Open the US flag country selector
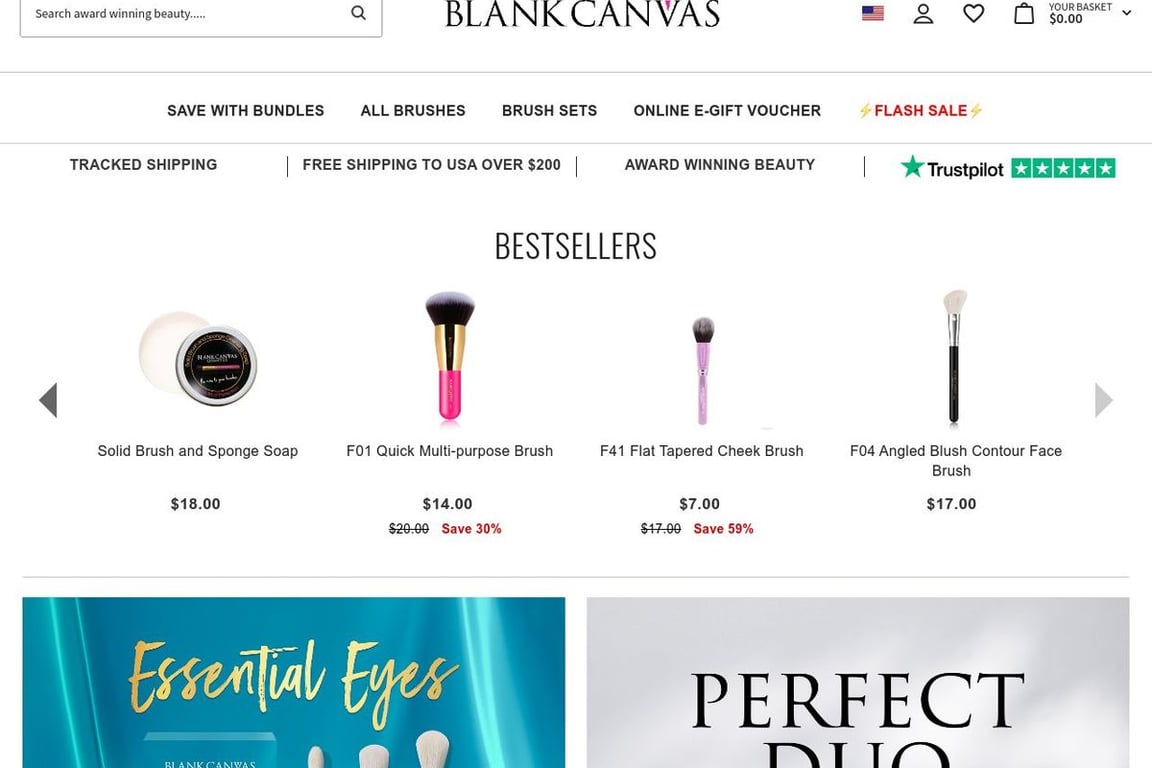The width and height of the screenshot is (1152, 768). [x=872, y=14]
